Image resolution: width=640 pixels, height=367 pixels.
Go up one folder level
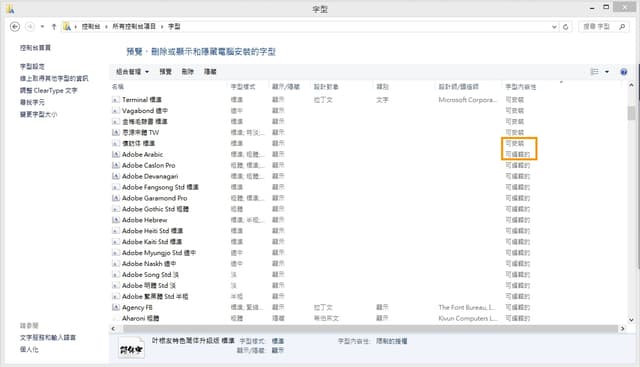[54, 27]
